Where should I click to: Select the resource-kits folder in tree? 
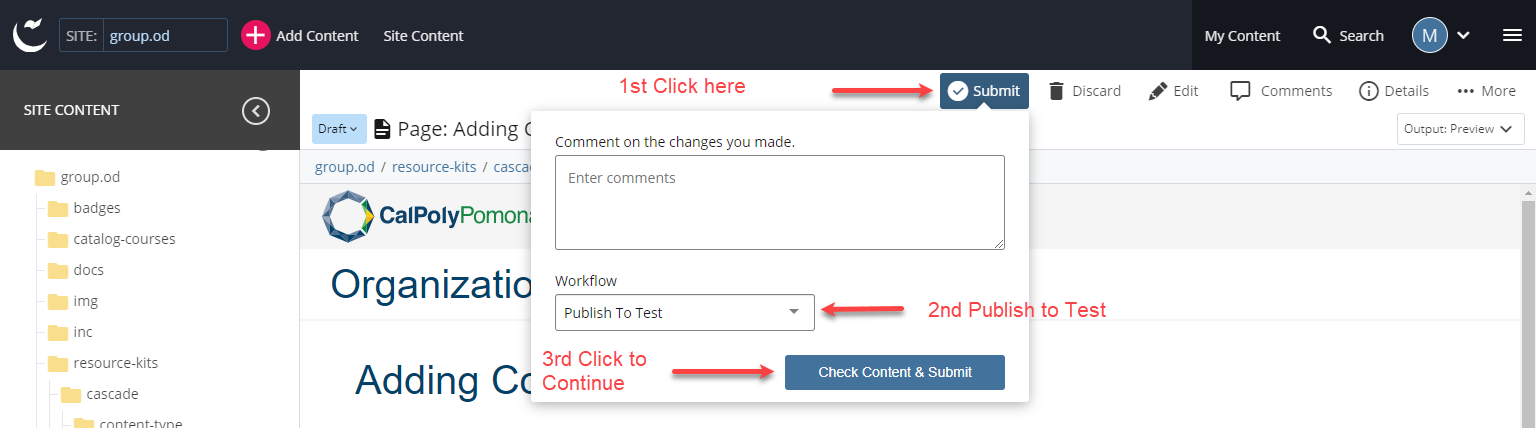(115, 363)
